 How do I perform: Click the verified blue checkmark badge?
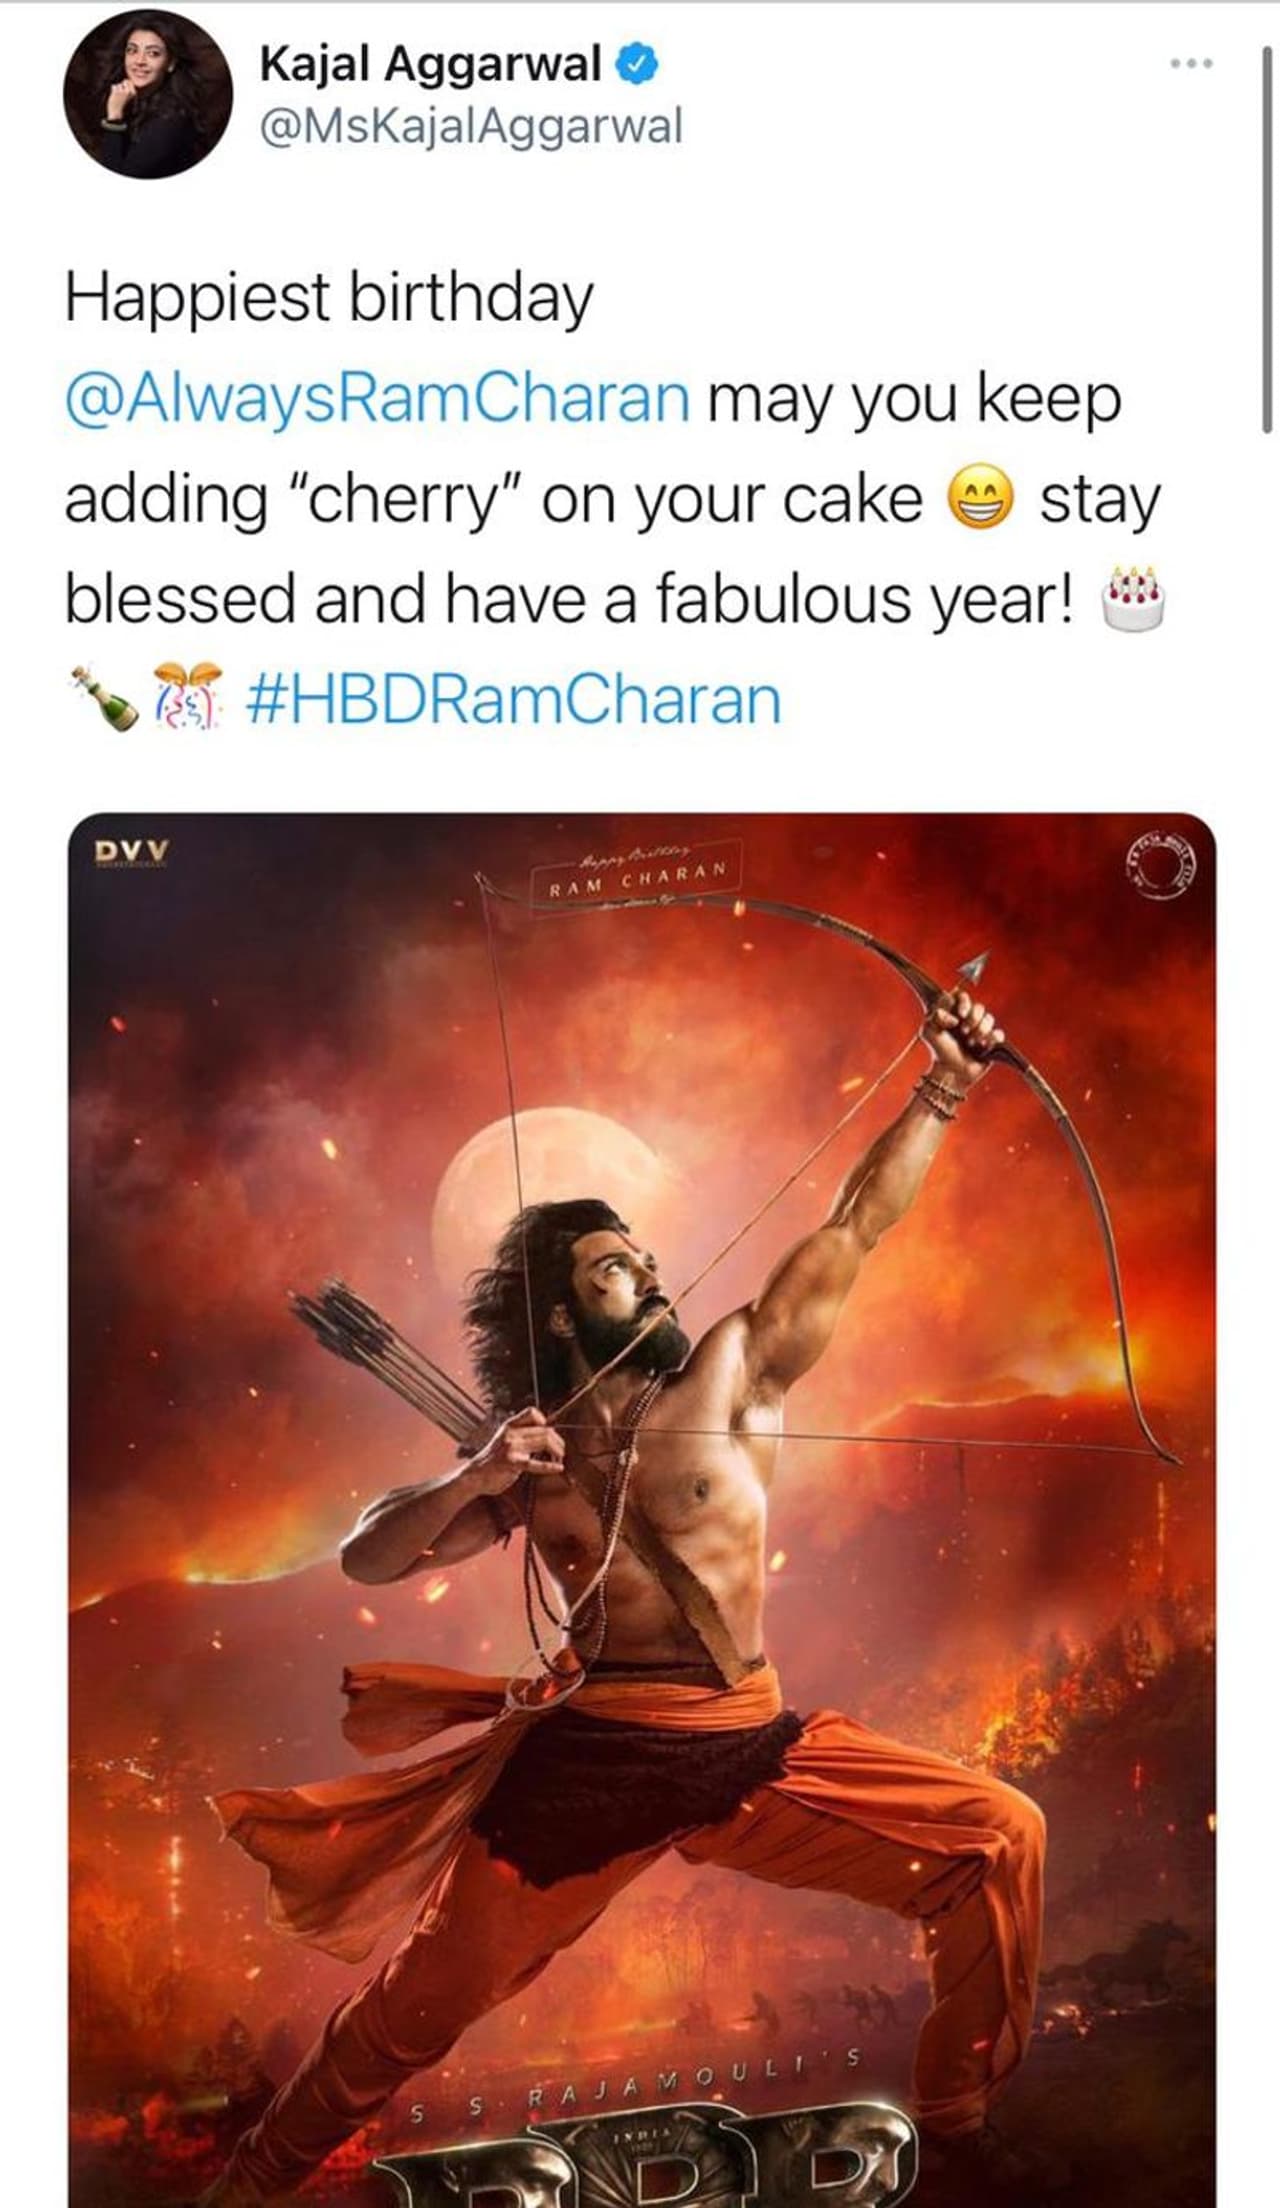pos(637,62)
